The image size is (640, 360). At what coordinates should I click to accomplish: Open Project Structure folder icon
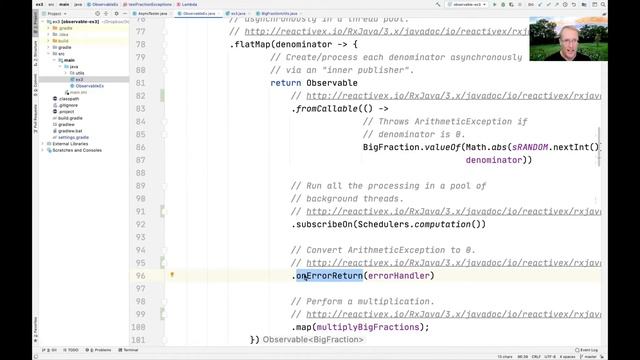(584, 4)
